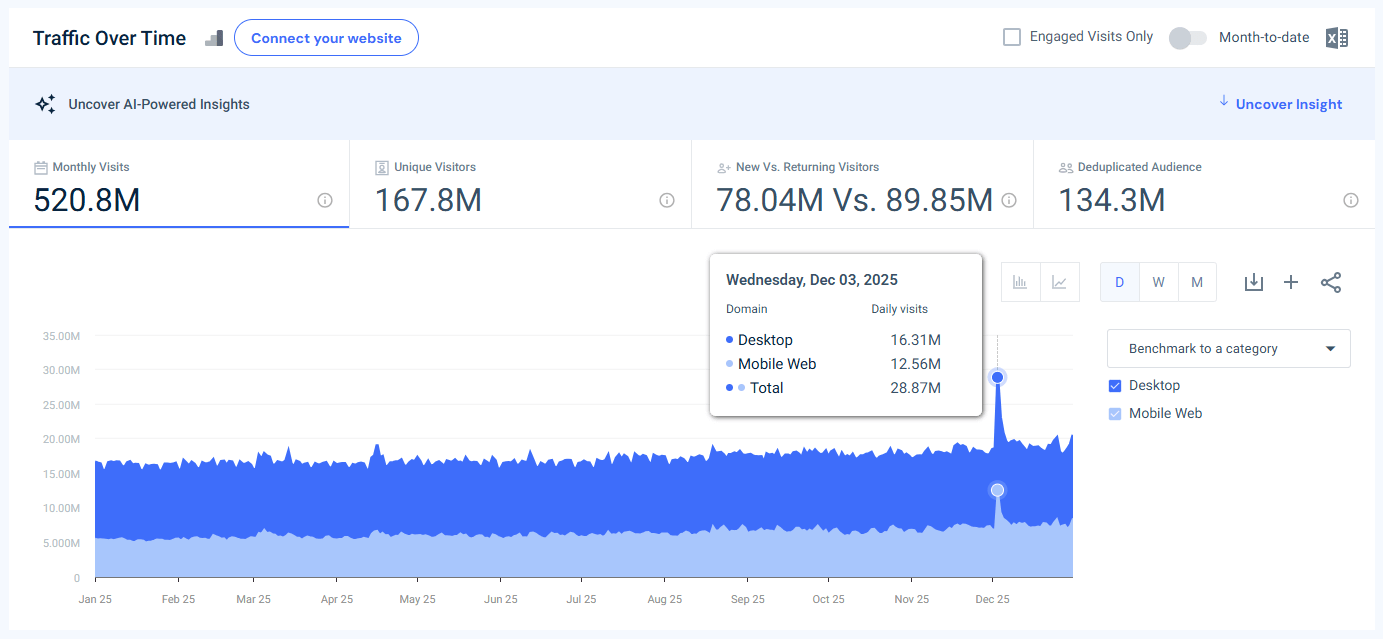Switch to bar chart view icon
The height and width of the screenshot is (639, 1383).
(x=1020, y=282)
